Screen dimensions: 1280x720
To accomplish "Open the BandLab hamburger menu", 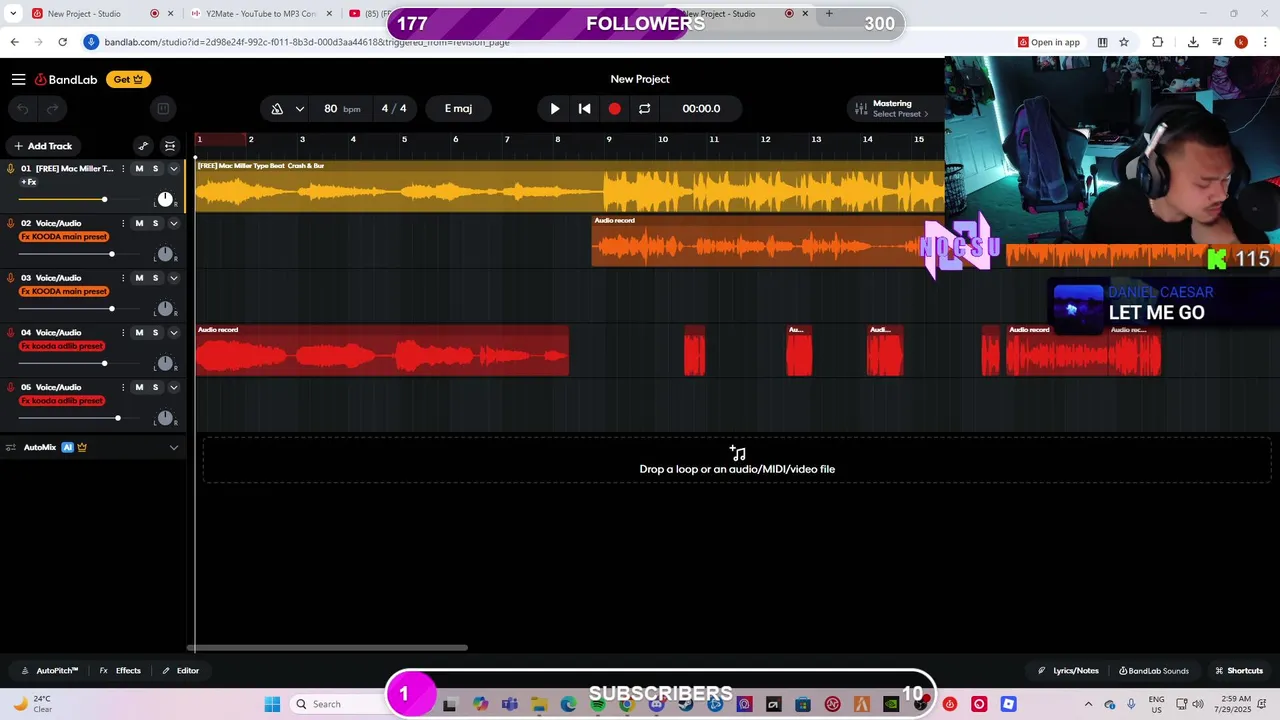I will pos(18,79).
